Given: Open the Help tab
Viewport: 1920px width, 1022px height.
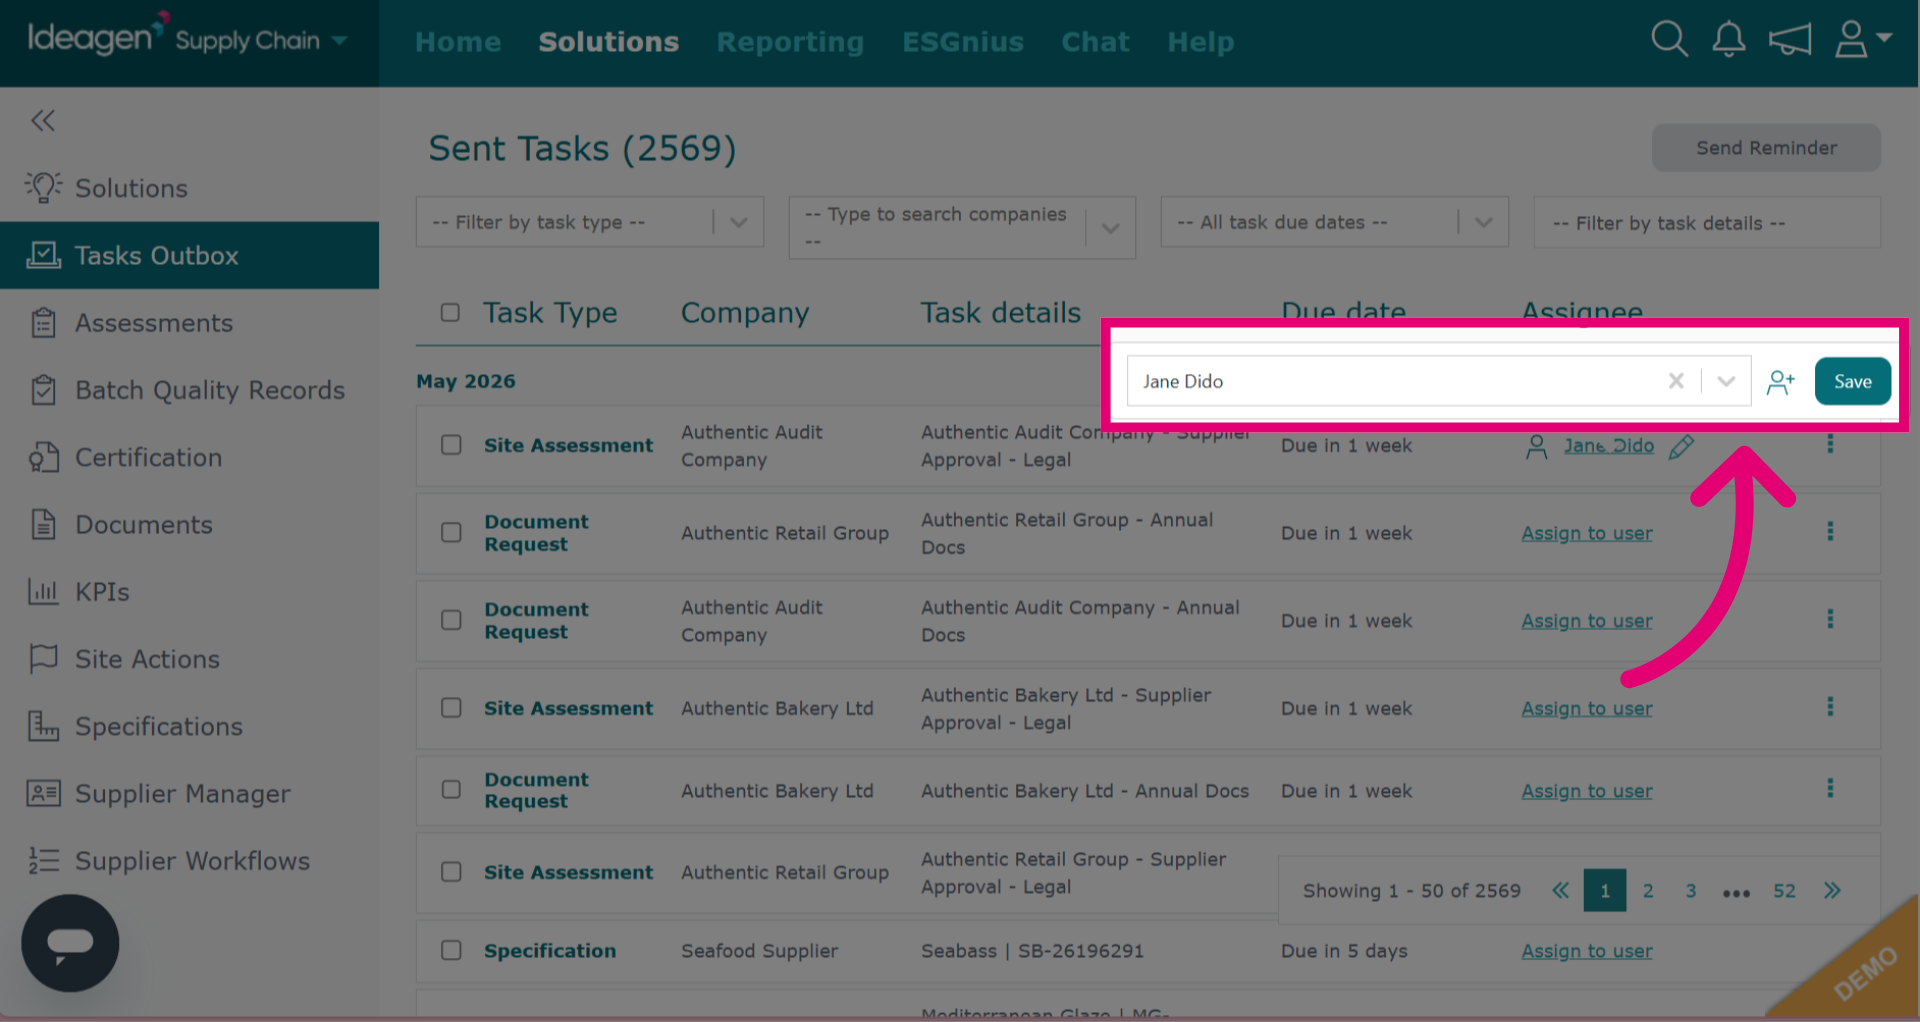Looking at the screenshot, I should click(1200, 42).
